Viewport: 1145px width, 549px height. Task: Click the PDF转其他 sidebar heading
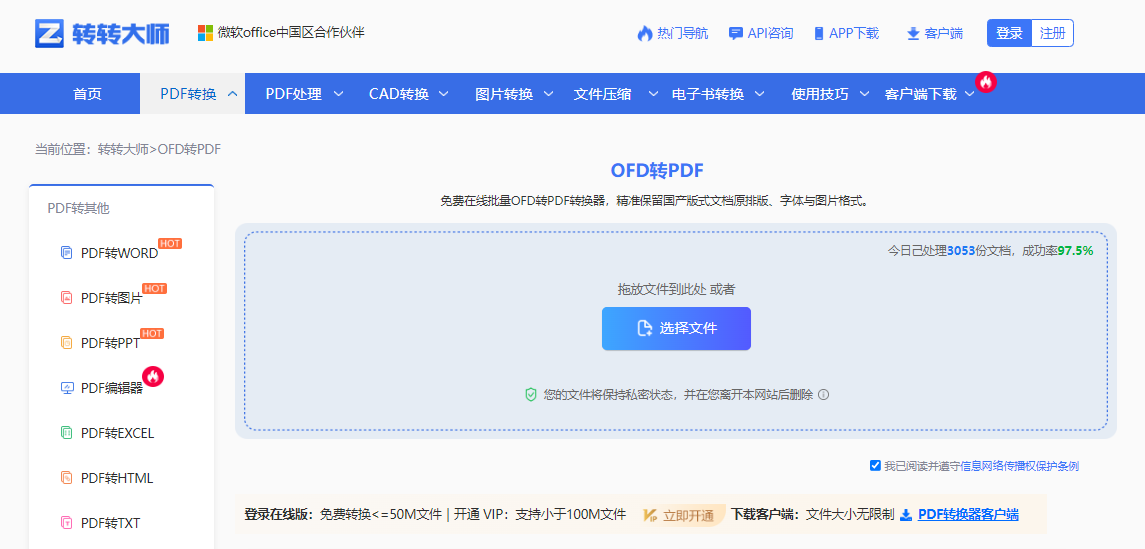pos(78,208)
